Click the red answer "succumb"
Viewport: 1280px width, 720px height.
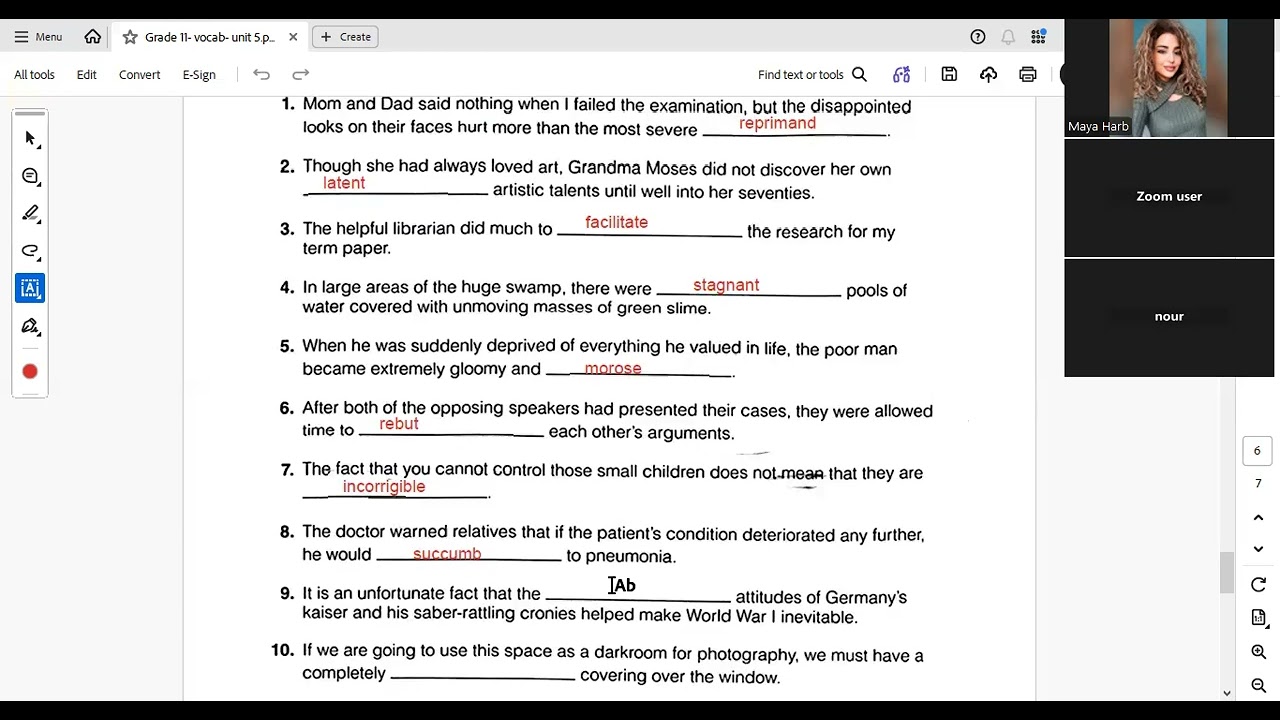click(447, 554)
